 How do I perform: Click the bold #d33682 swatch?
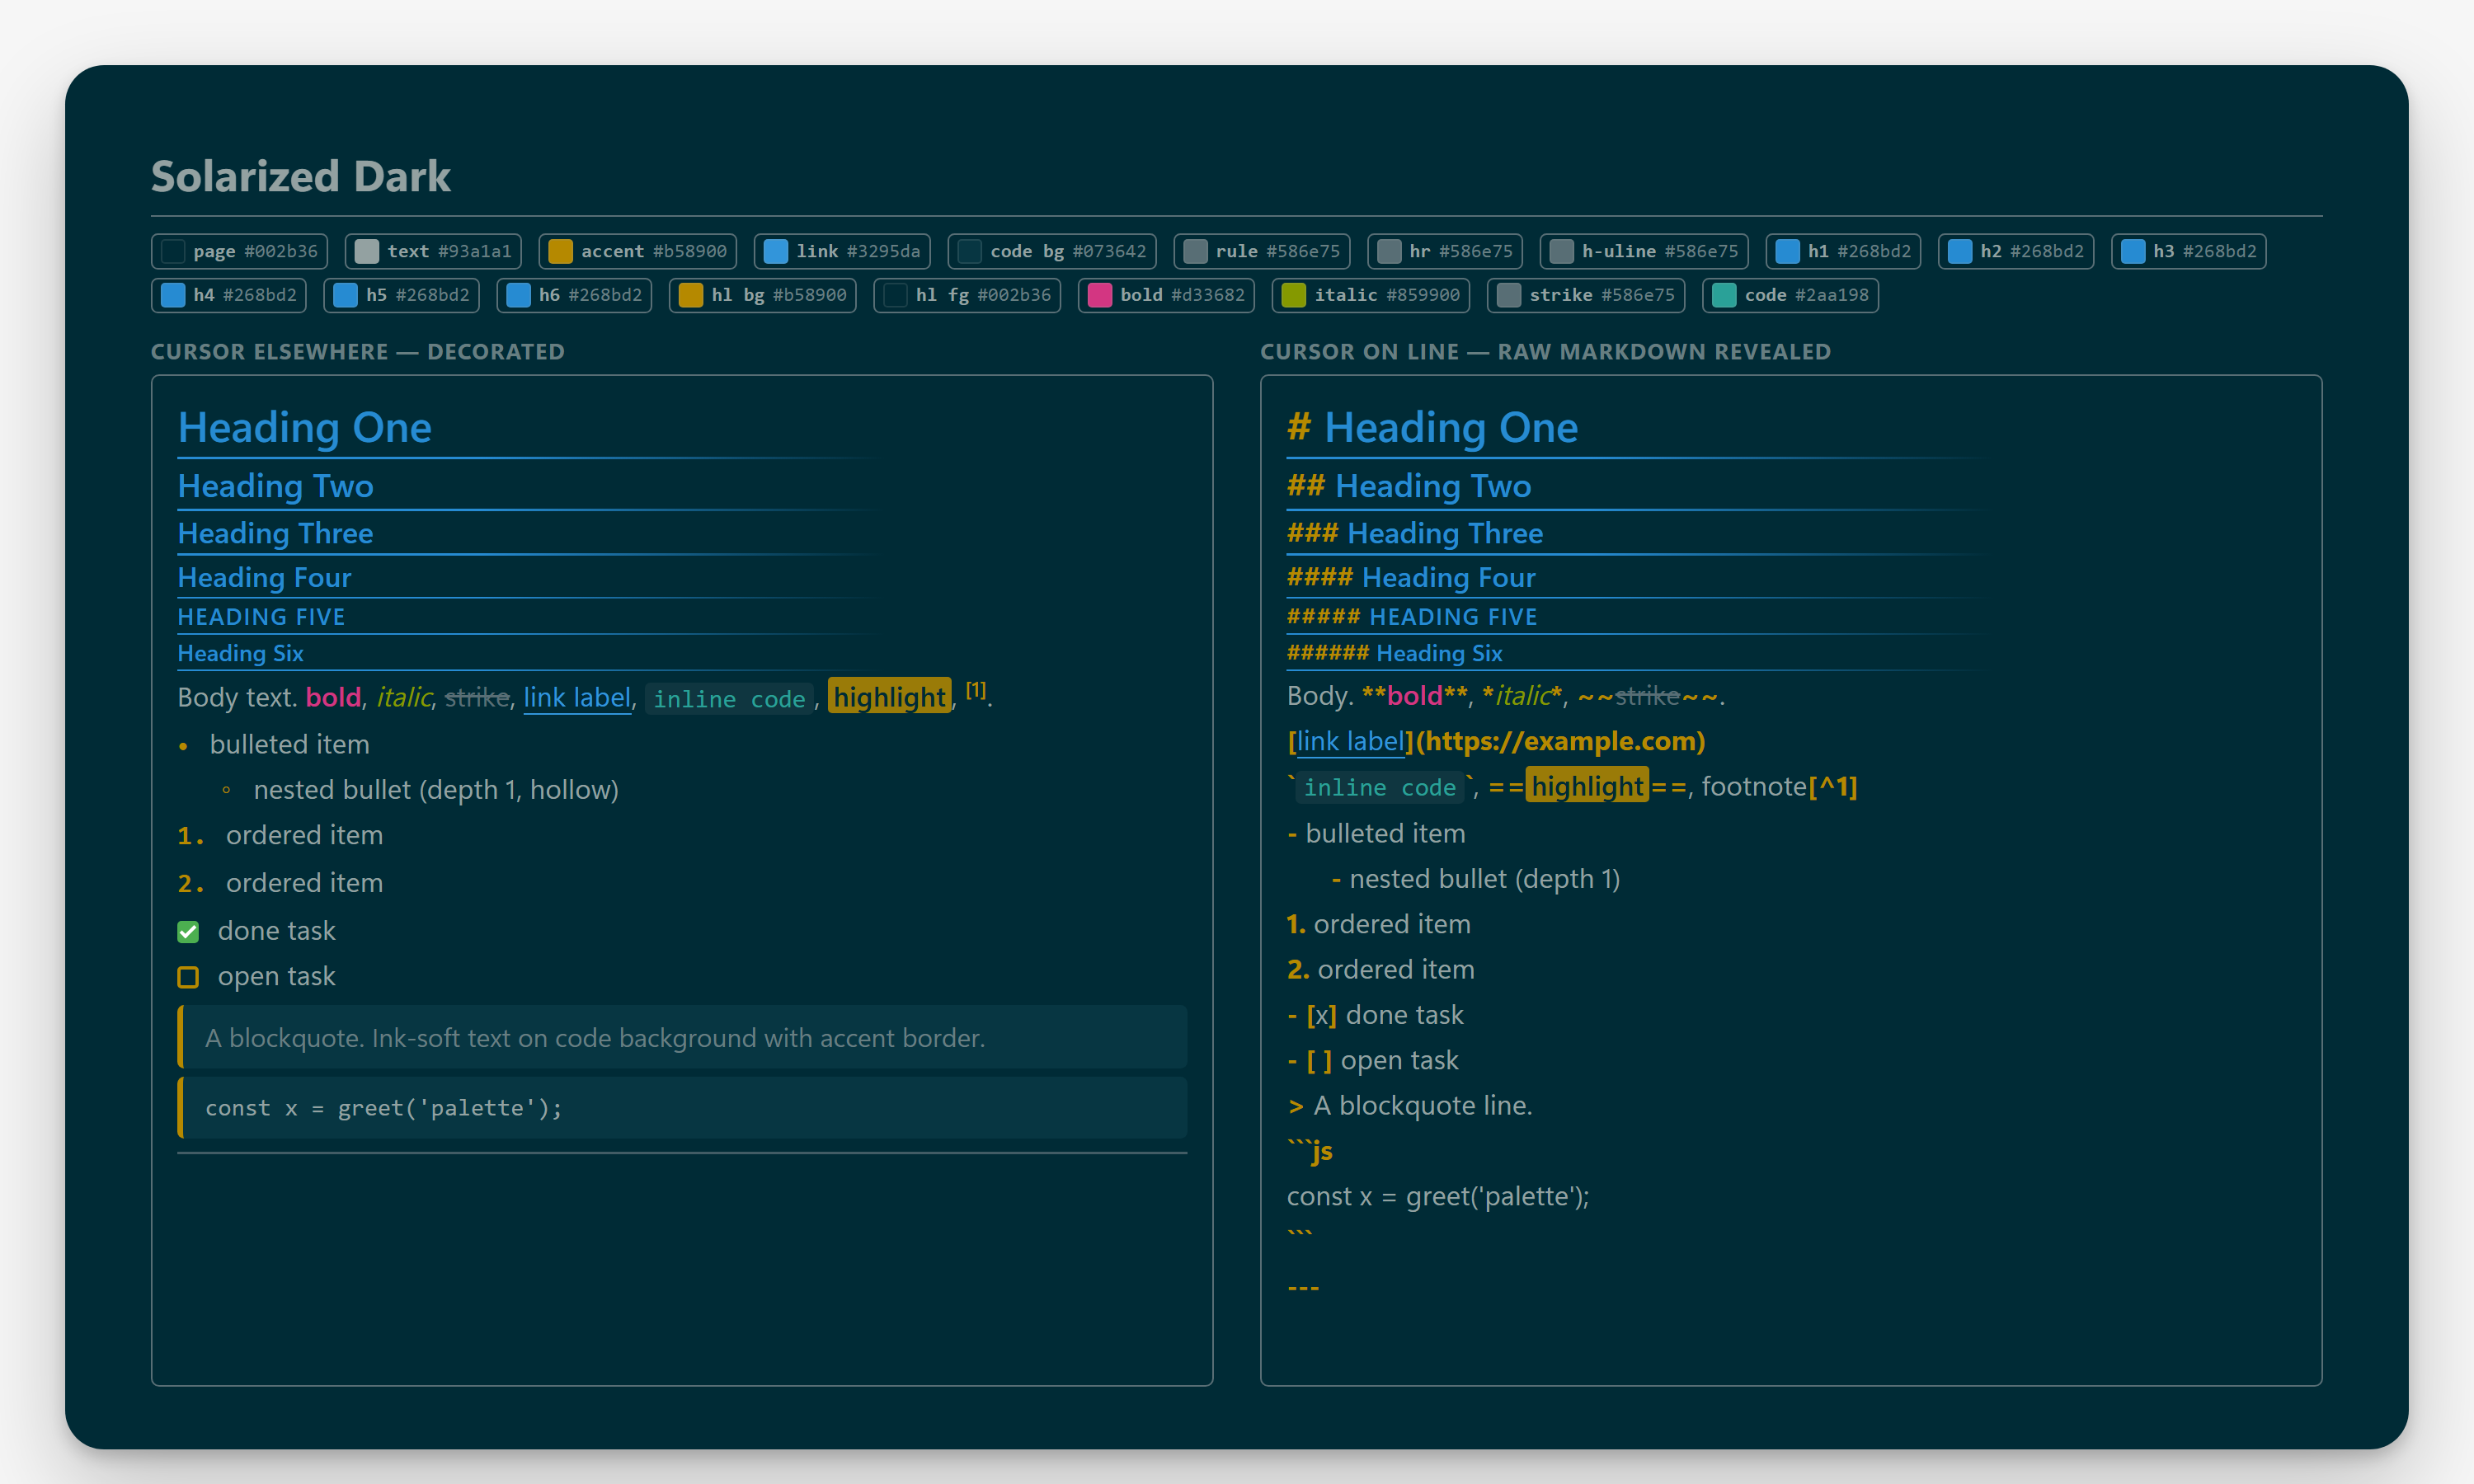(1166, 295)
